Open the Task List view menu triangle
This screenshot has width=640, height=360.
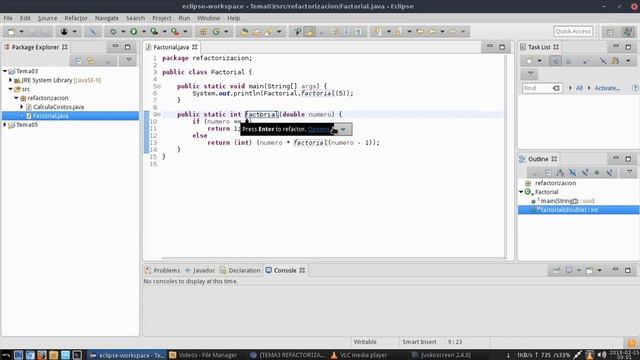pyautogui.click(x=530, y=73)
